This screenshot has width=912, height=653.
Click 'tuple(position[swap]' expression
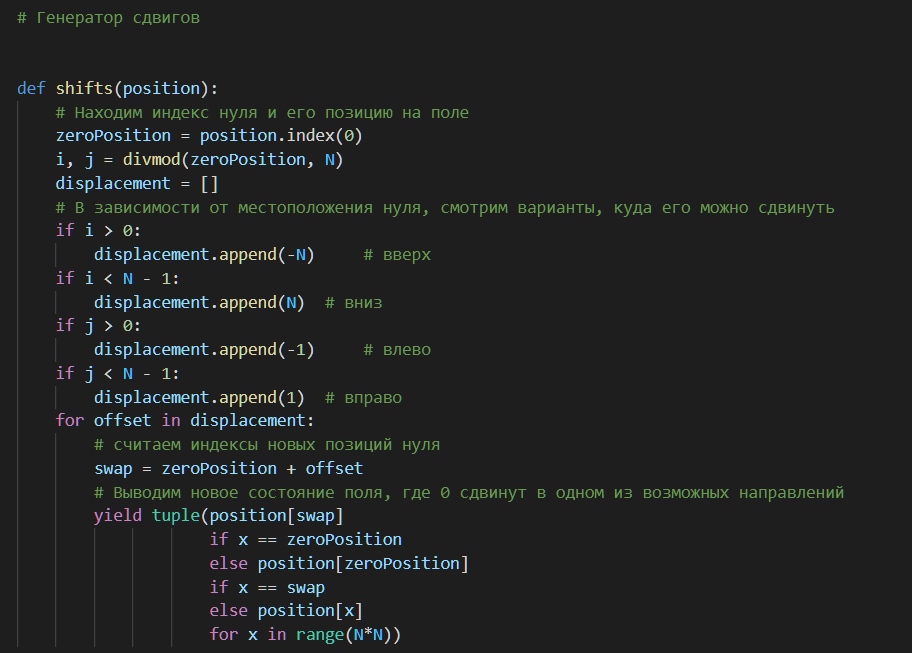coord(248,516)
